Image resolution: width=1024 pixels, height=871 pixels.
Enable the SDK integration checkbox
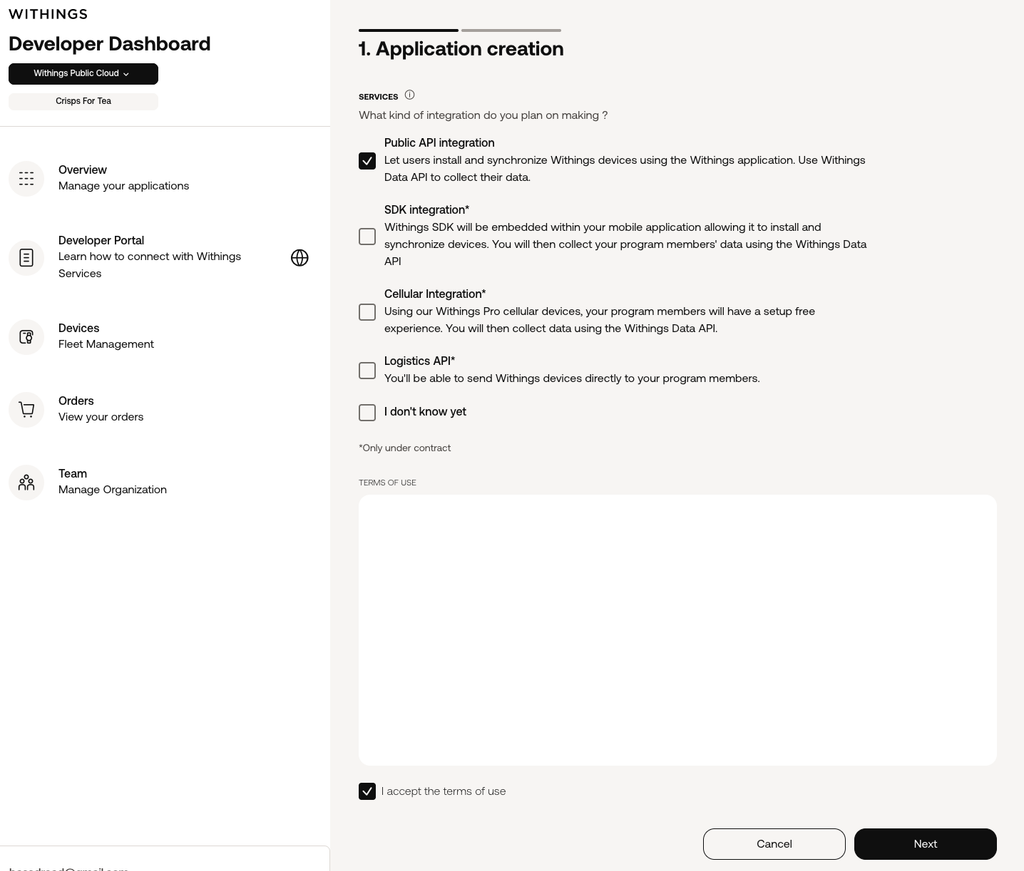point(367,236)
